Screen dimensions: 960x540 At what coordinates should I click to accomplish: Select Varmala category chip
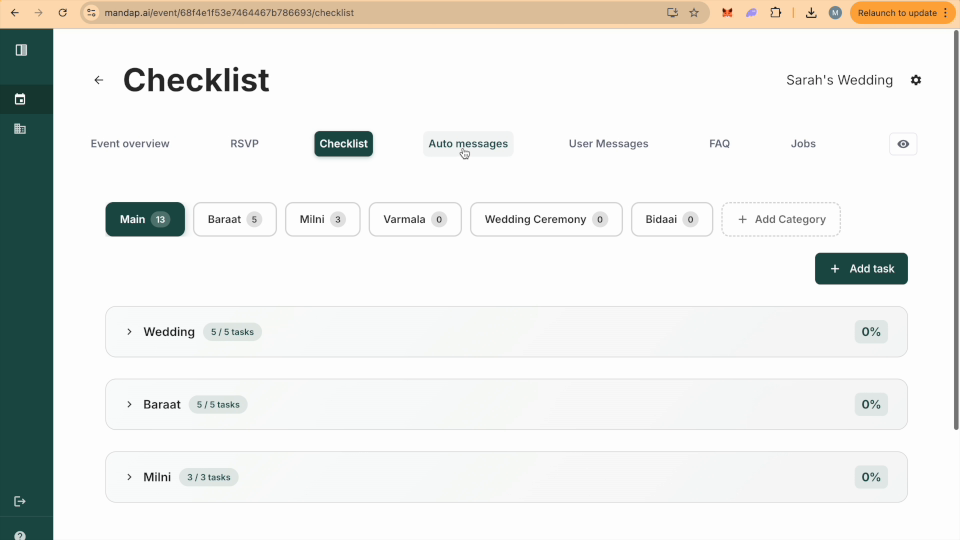coord(415,219)
